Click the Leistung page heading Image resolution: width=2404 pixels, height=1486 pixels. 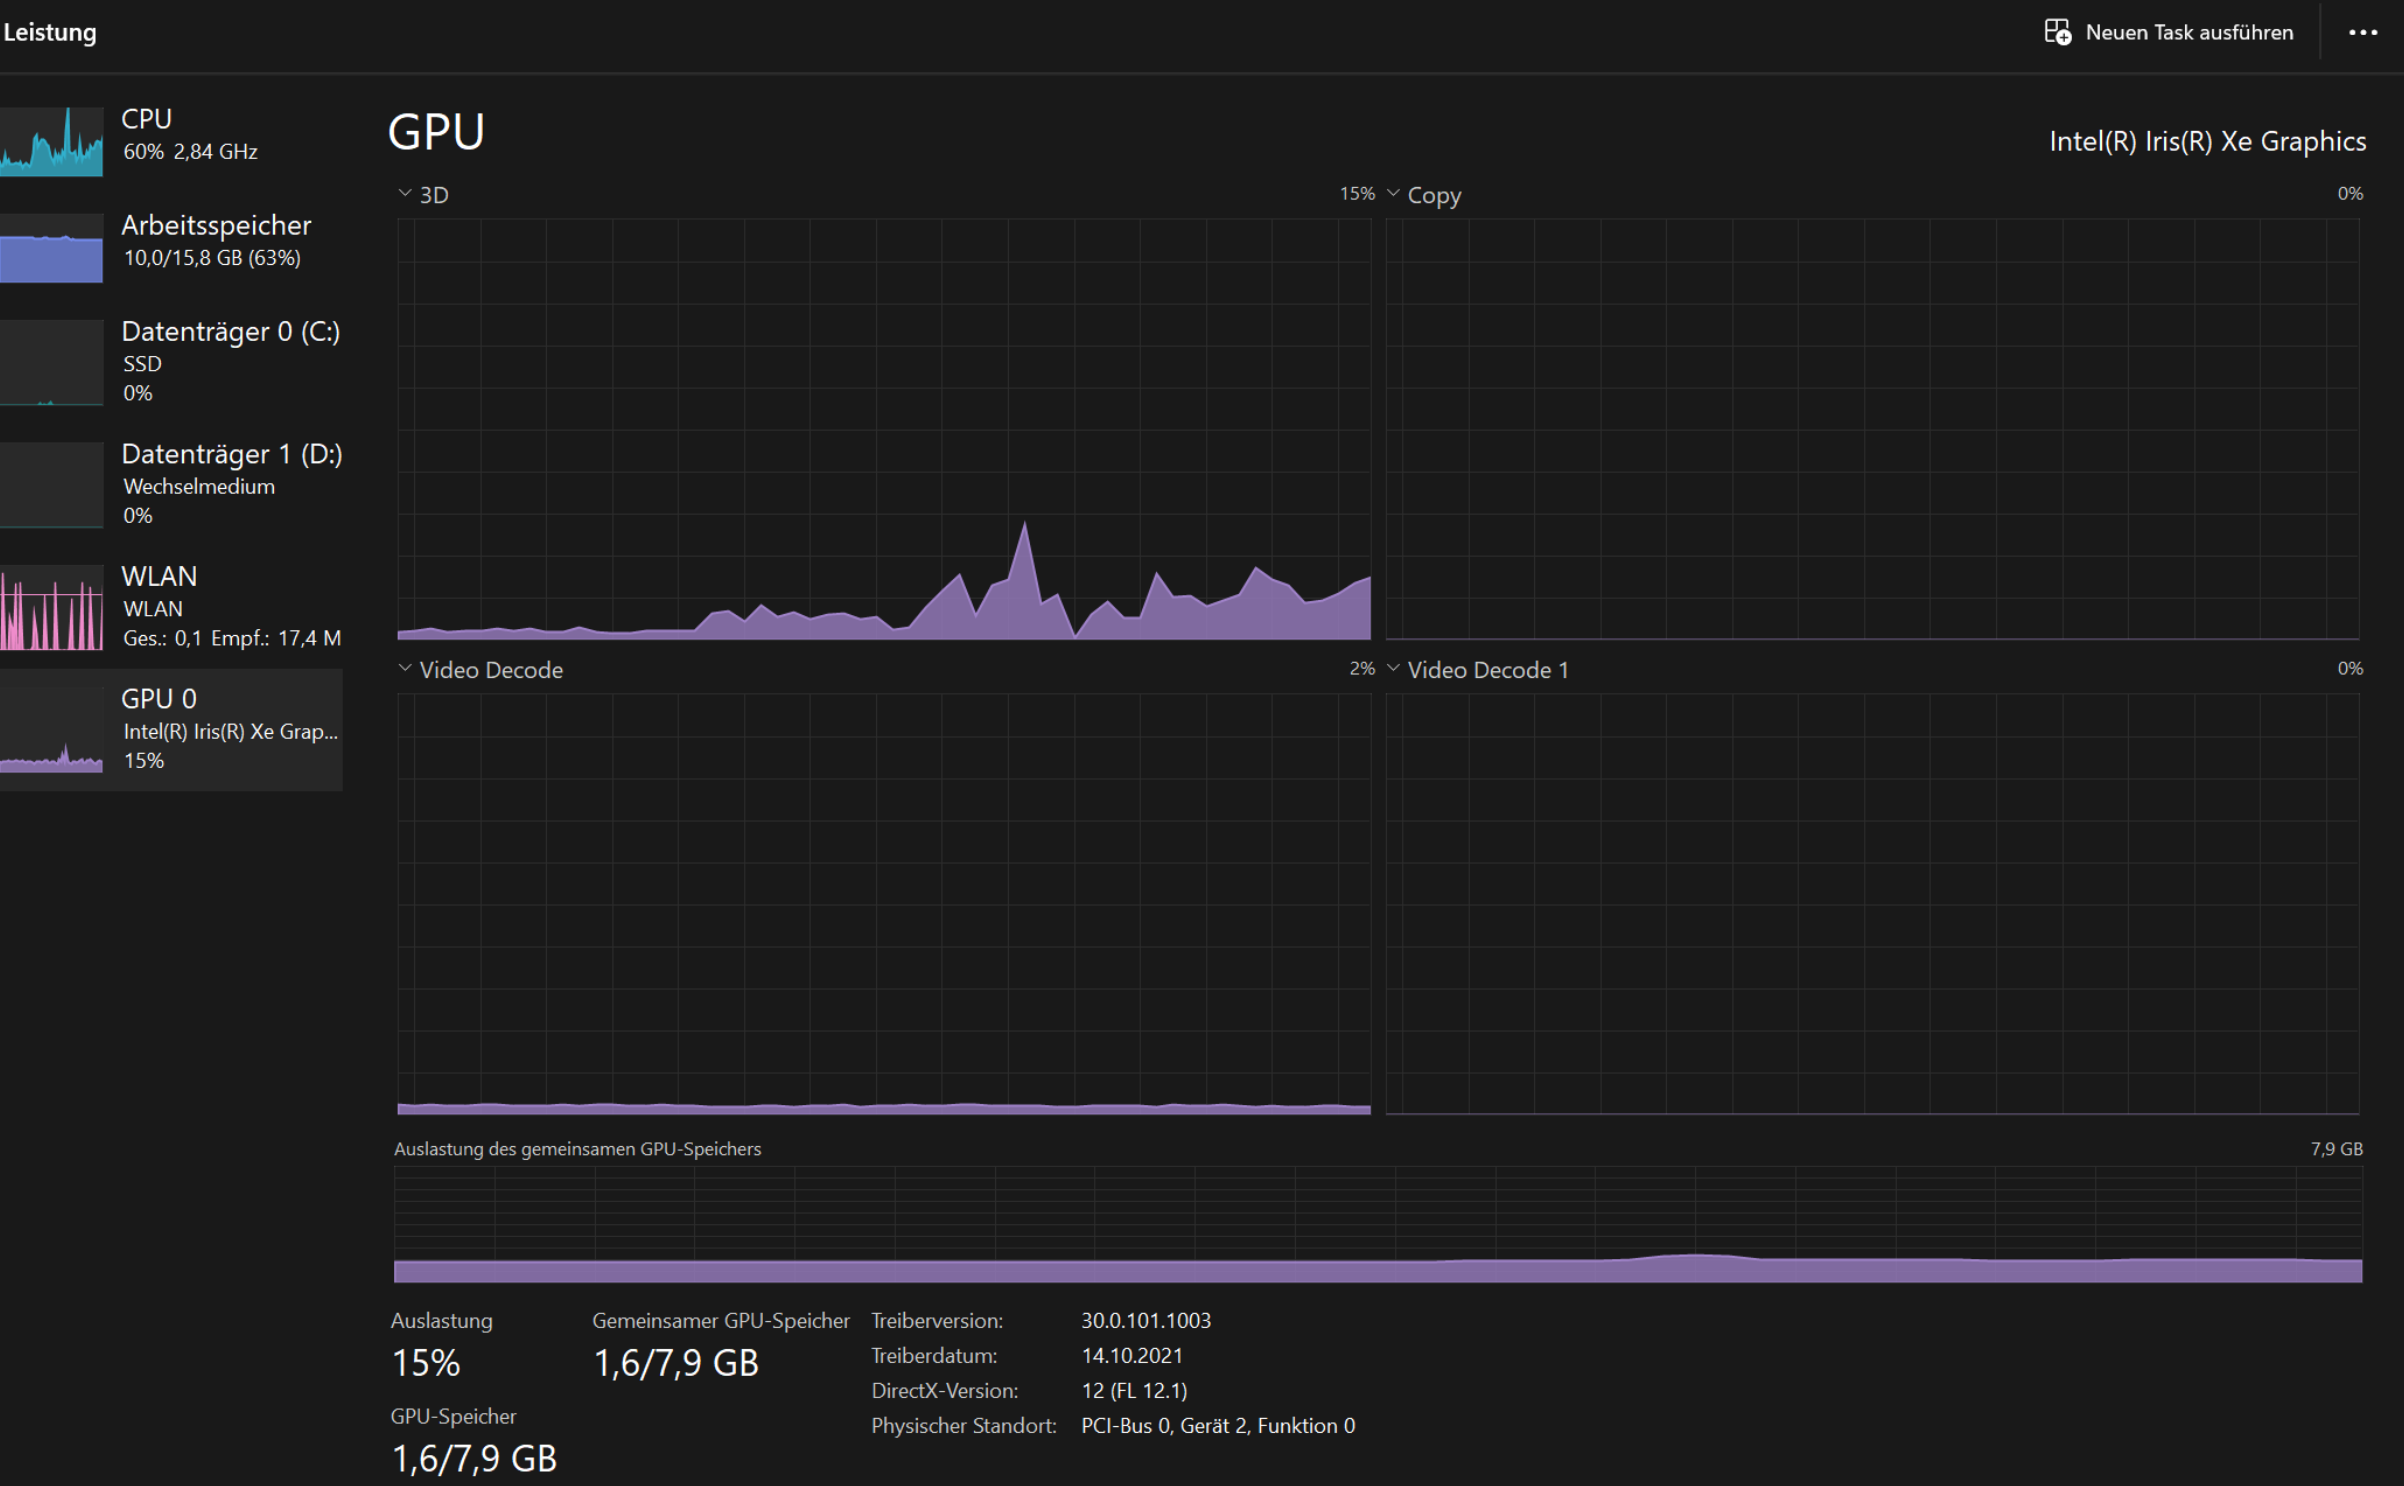point(50,32)
